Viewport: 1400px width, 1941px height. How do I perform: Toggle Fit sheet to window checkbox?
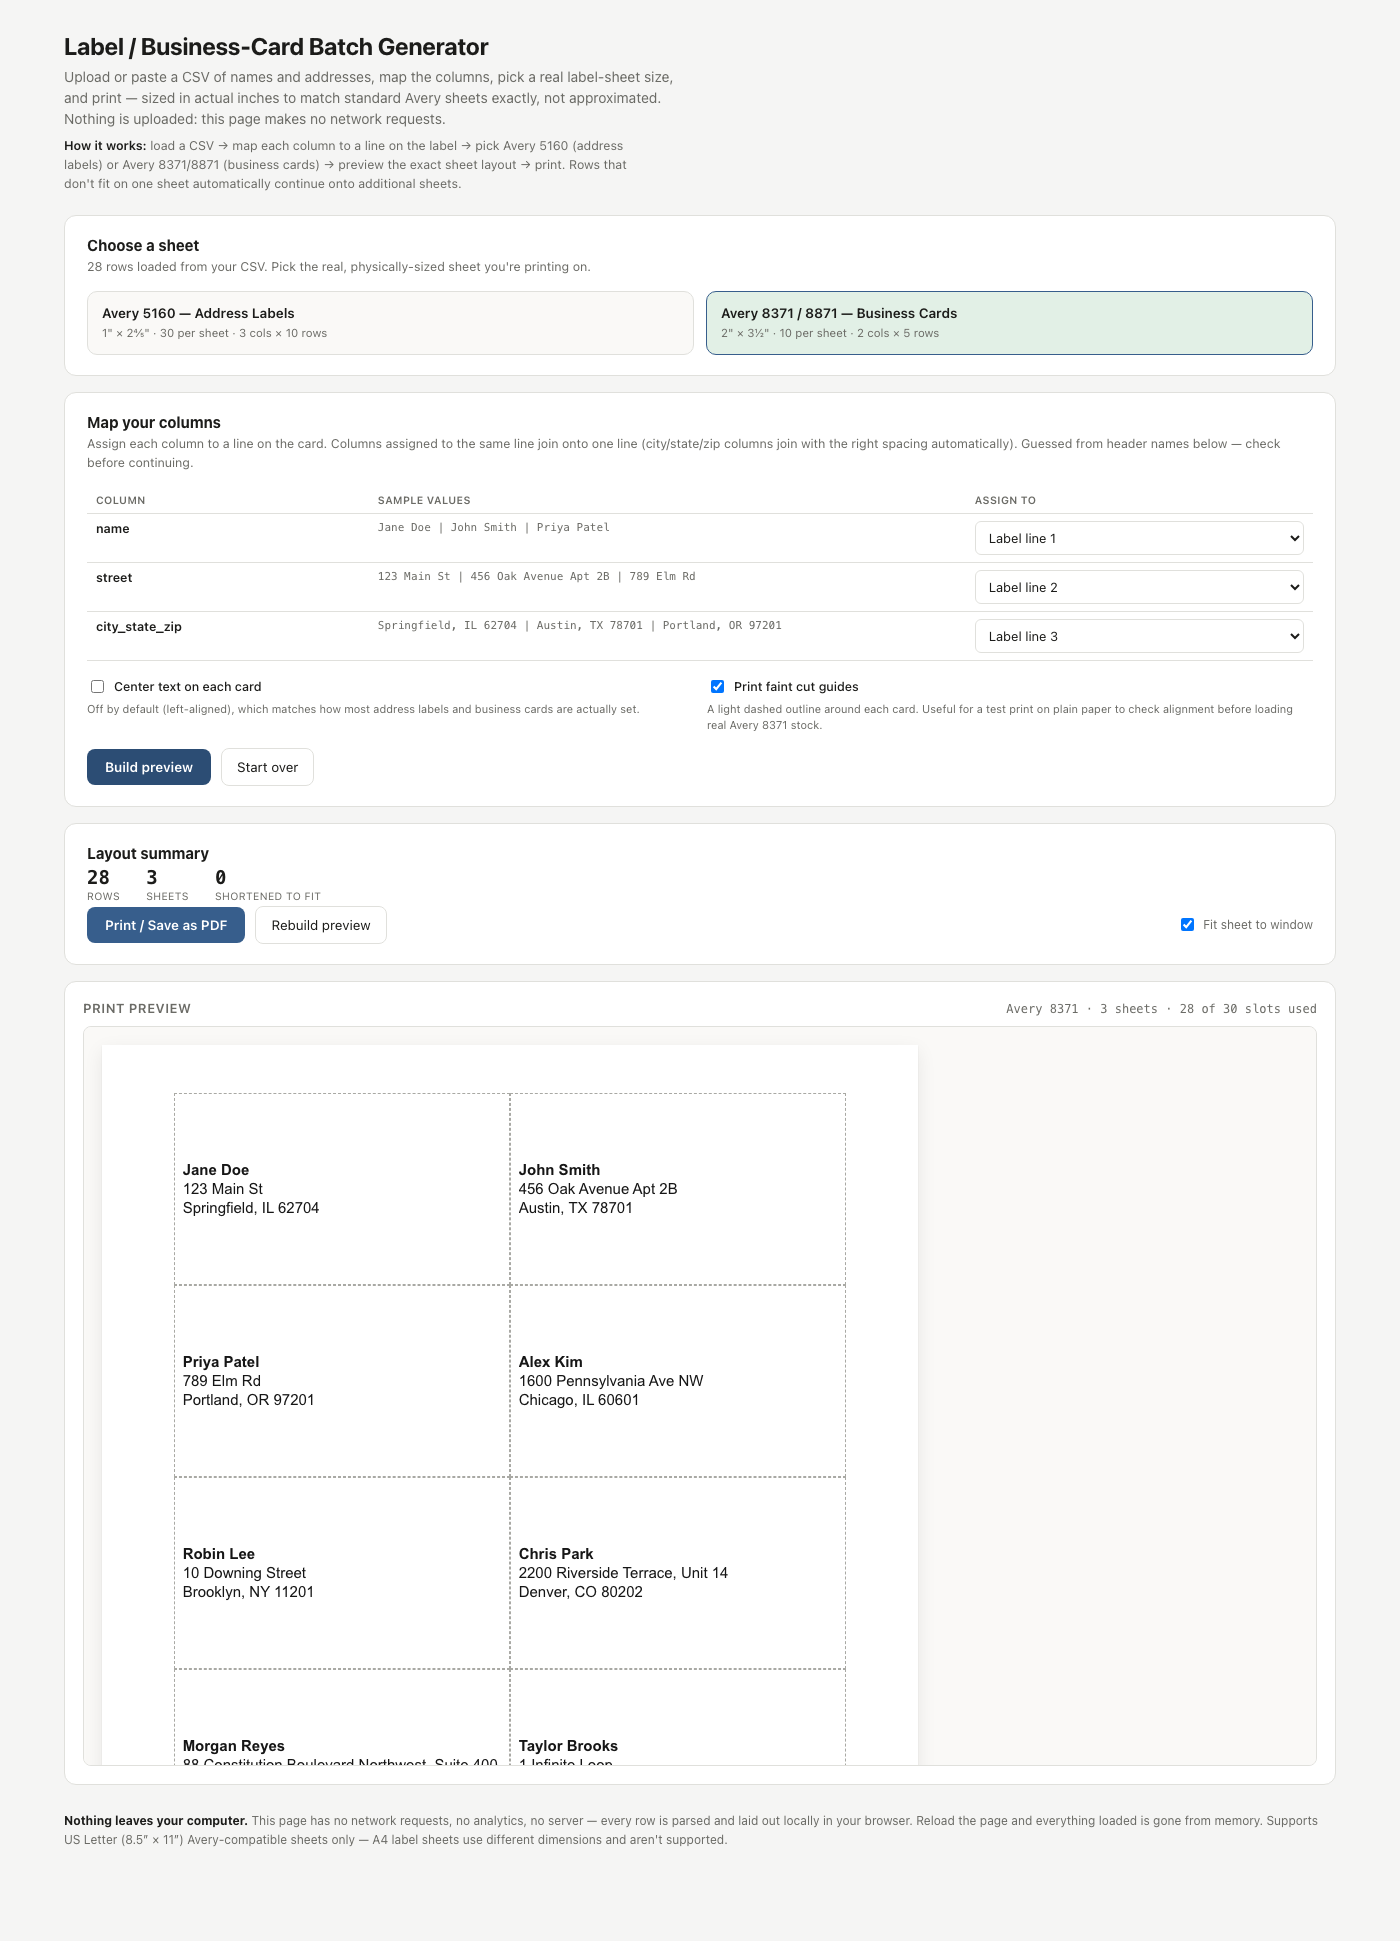click(x=1187, y=925)
